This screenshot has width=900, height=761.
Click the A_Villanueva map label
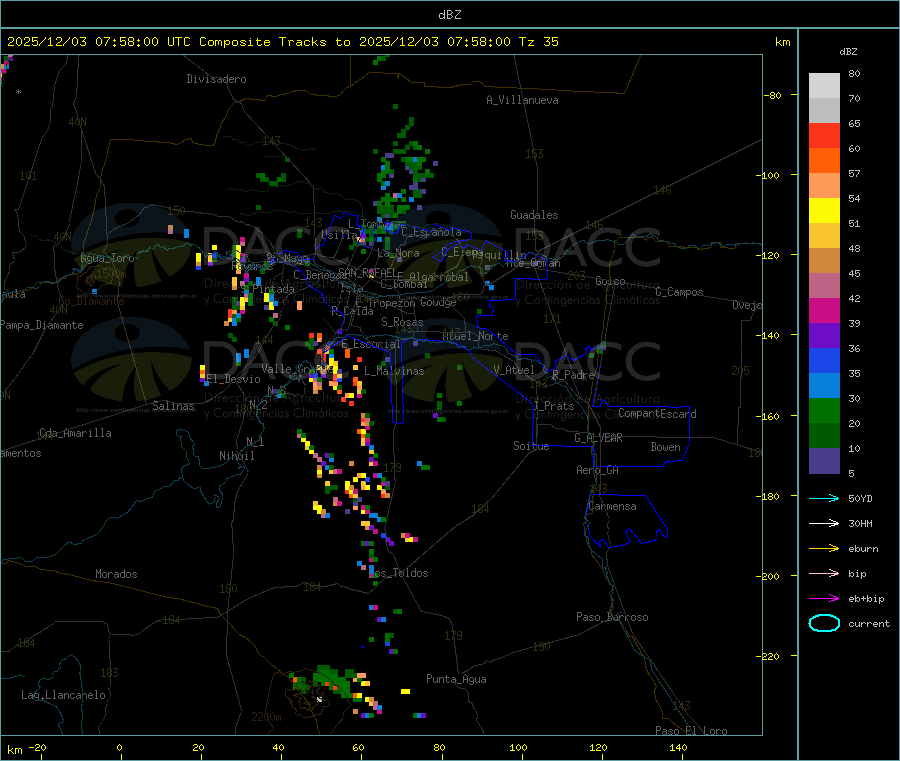coord(522,100)
